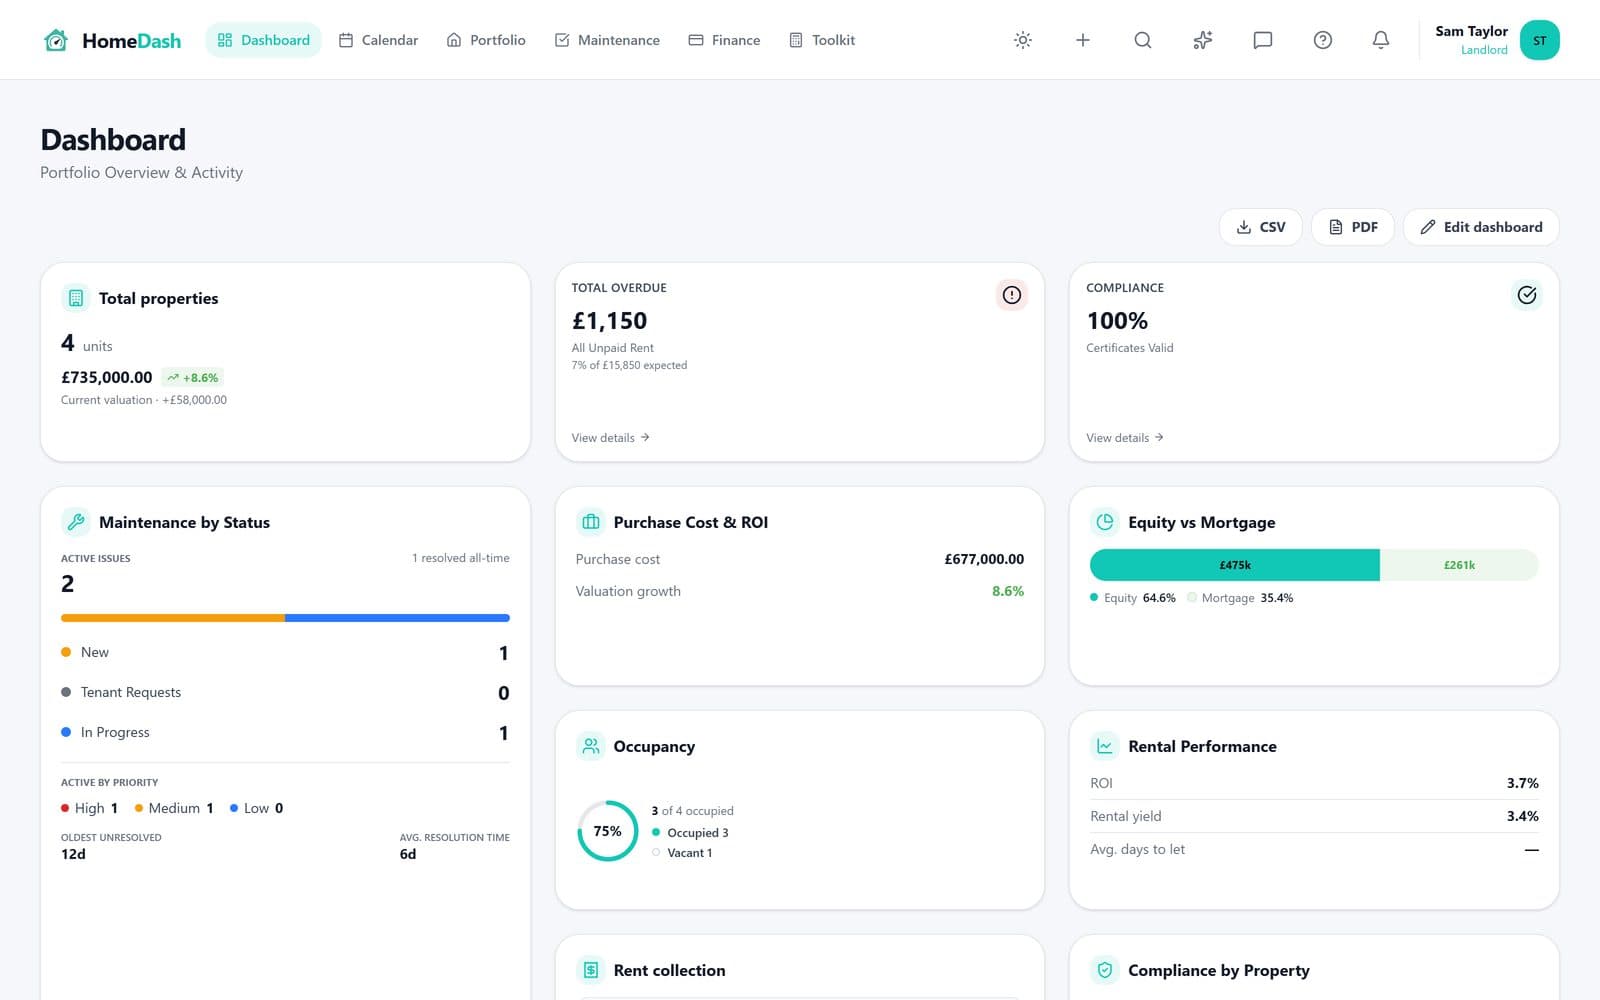Click the 75% occupancy donut chart

coord(607,831)
